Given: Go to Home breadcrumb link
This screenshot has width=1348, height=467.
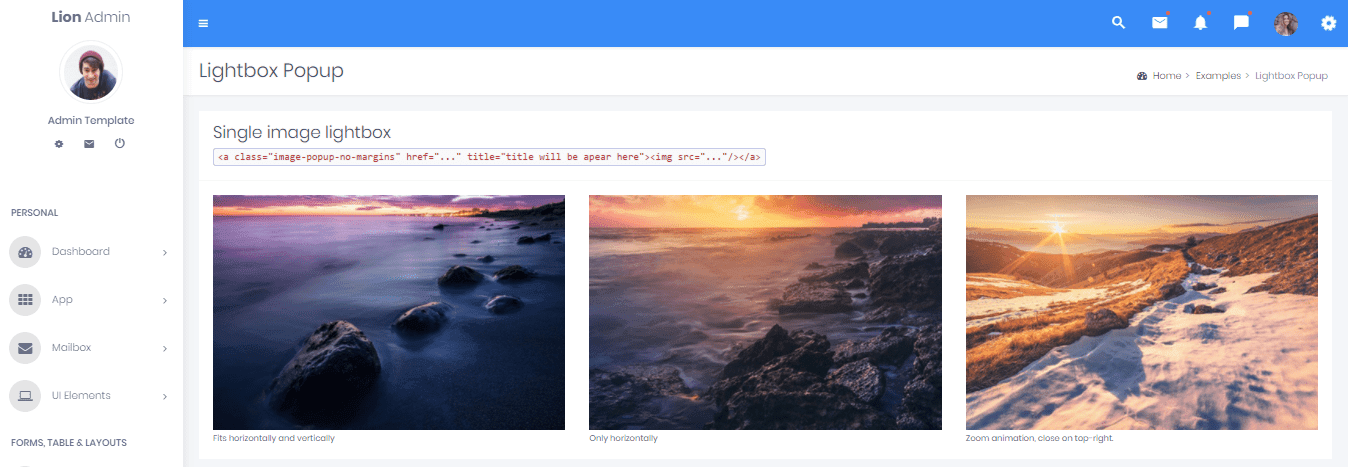Looking at the screenshot, I should click(x=1166, y=76).
